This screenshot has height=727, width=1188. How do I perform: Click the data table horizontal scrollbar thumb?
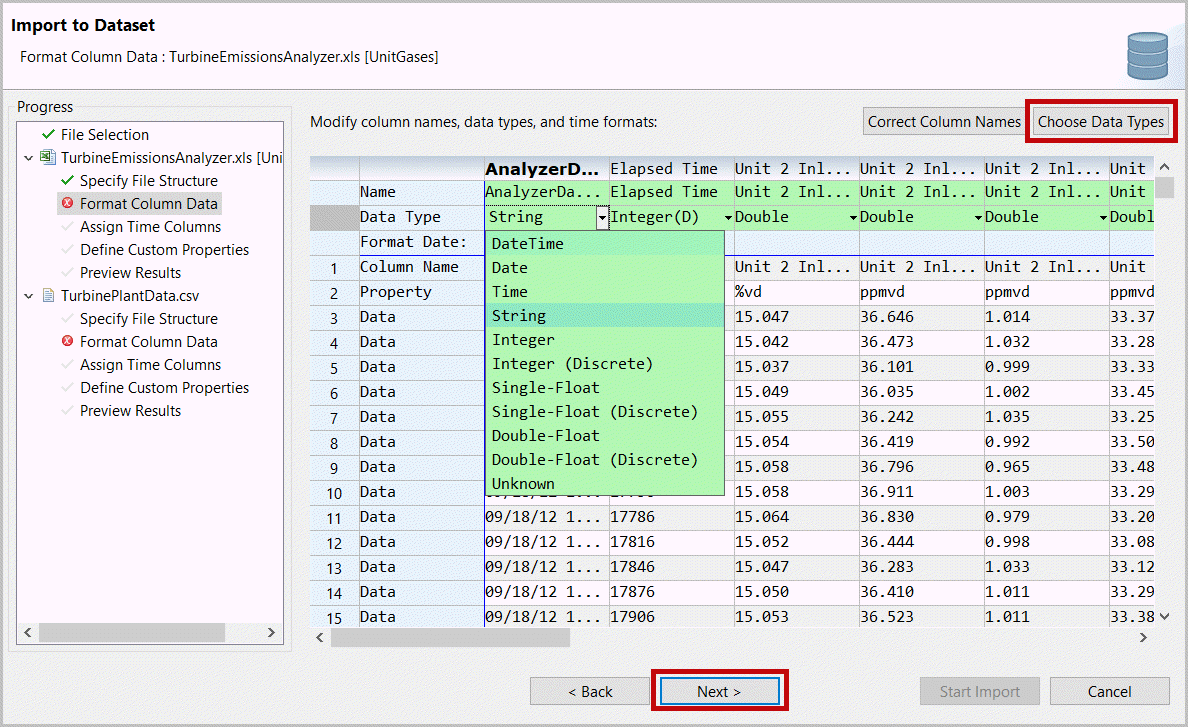pyautogui.click(x=450, y=638)
